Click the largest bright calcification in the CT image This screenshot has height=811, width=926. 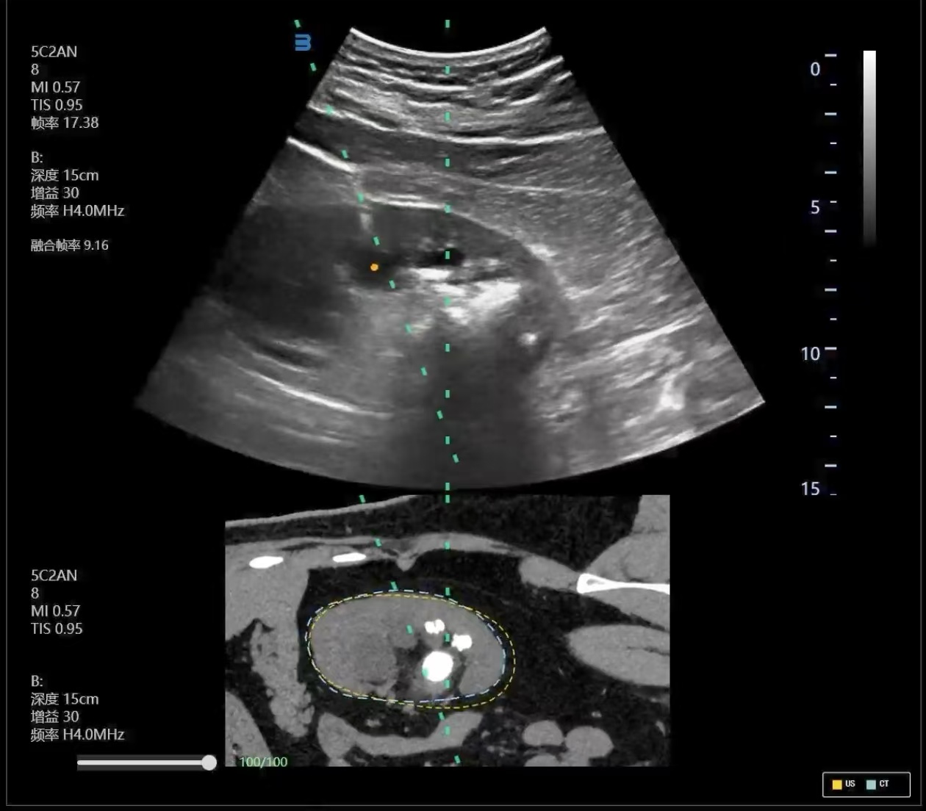pos(437,666)
